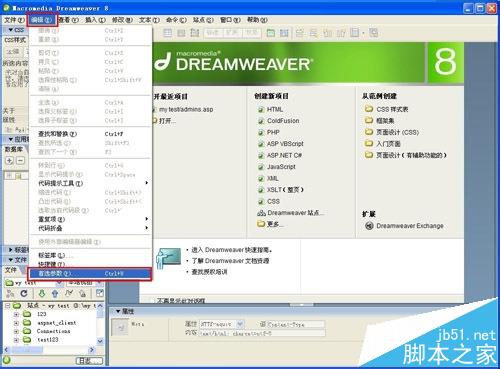
Task: Open the Frames dropdown arrow in toolbar
Action: (363, 33)
